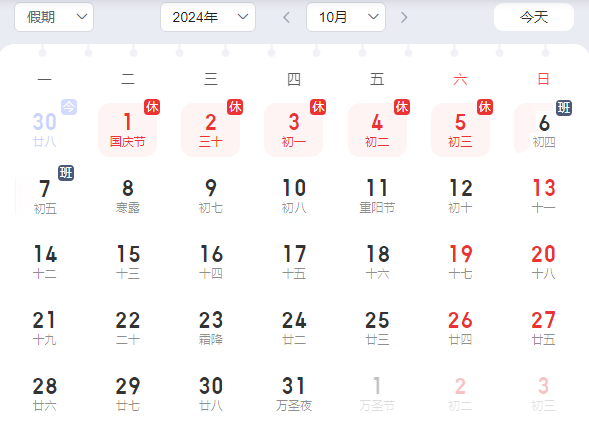Click the 今天 button

534,17
